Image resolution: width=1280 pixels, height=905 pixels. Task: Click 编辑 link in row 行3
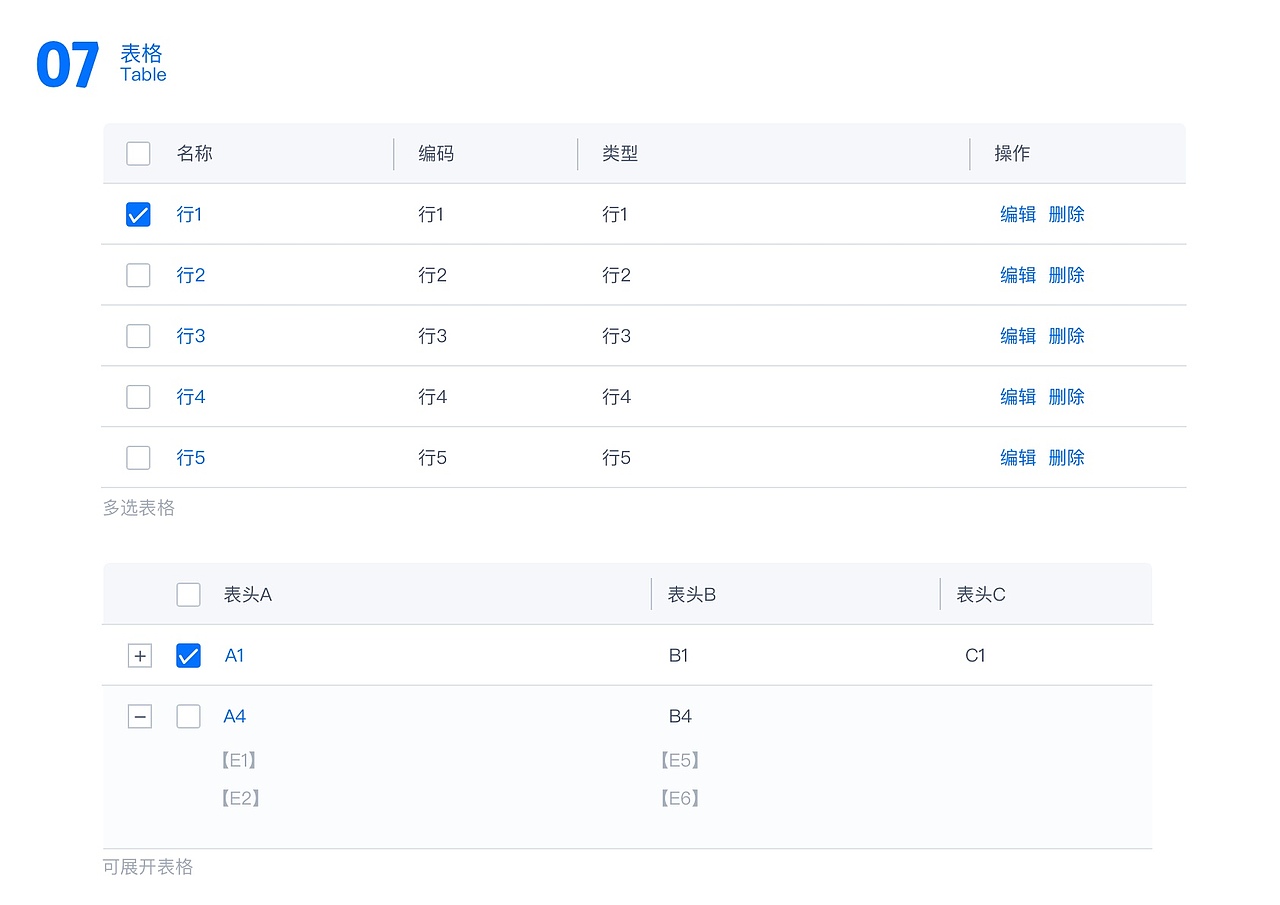click(x=1018, y=336)
